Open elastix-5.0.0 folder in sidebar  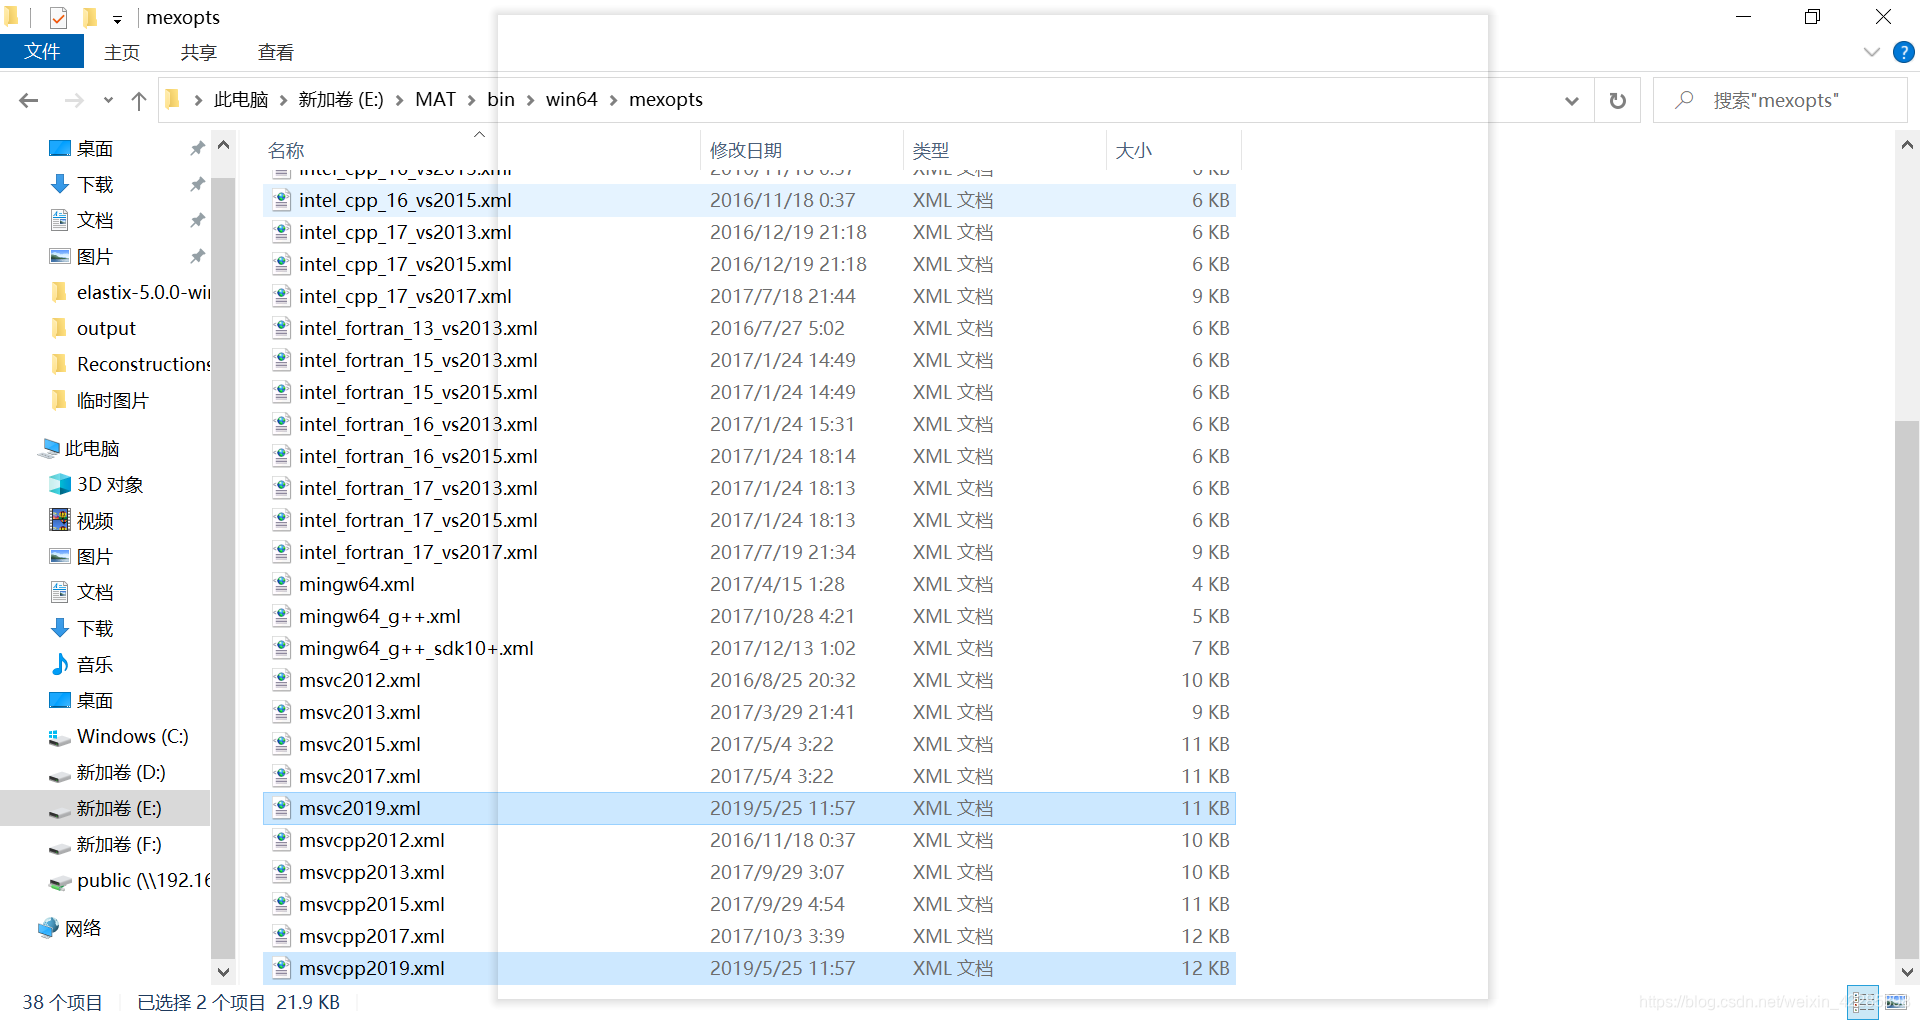point(130,292)
